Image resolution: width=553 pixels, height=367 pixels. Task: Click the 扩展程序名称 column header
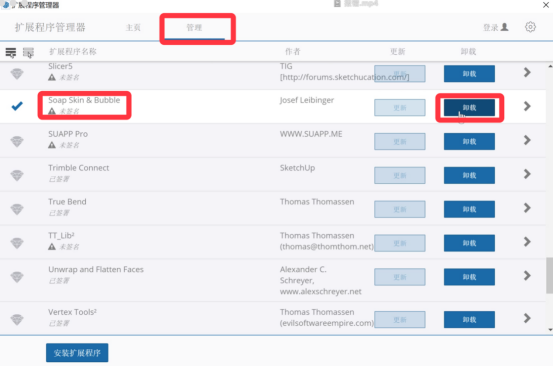coord(73,51)
